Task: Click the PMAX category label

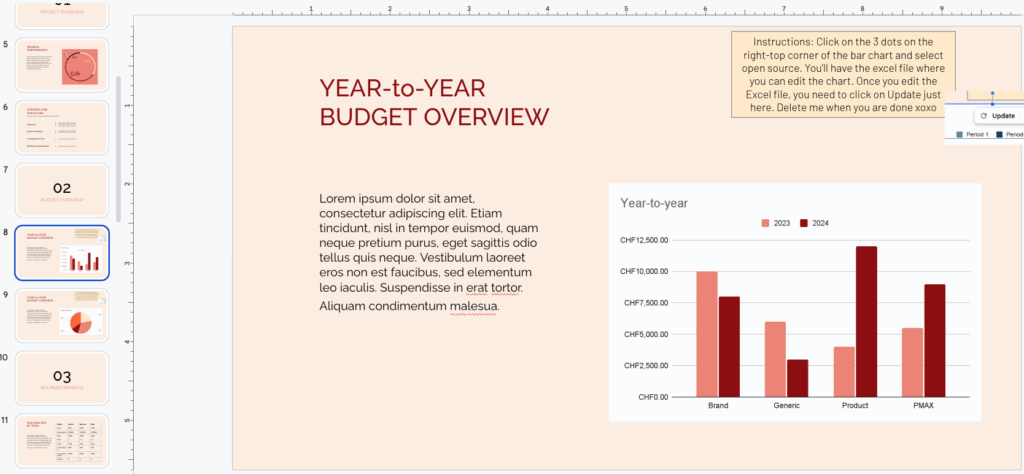Action: pos(923,405)
